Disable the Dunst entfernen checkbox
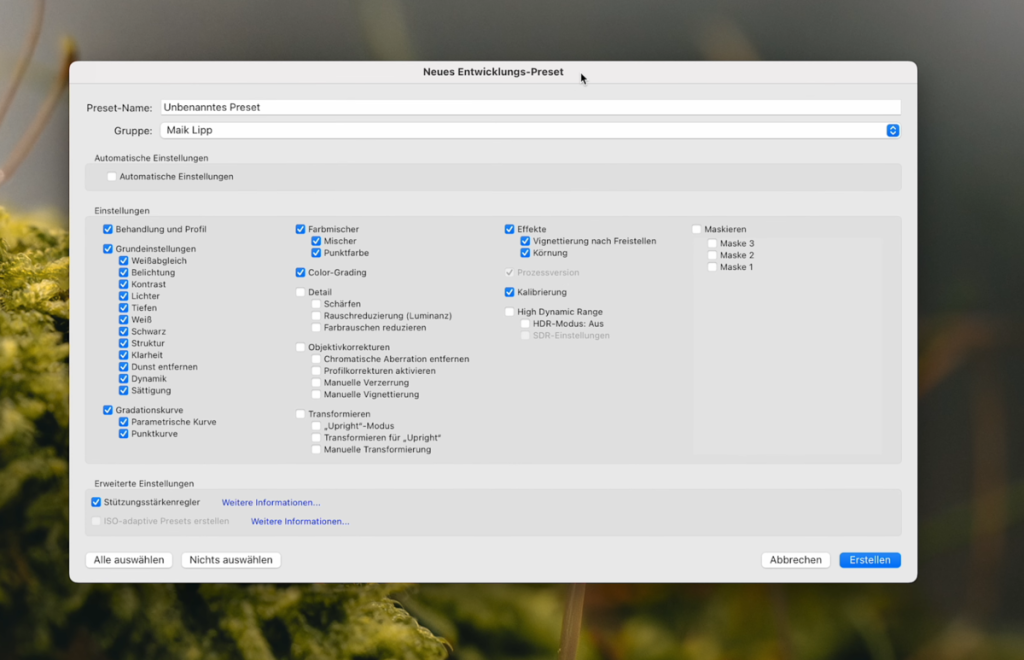This screenshot has height=660, width=1024. click(x=124, y=367)
